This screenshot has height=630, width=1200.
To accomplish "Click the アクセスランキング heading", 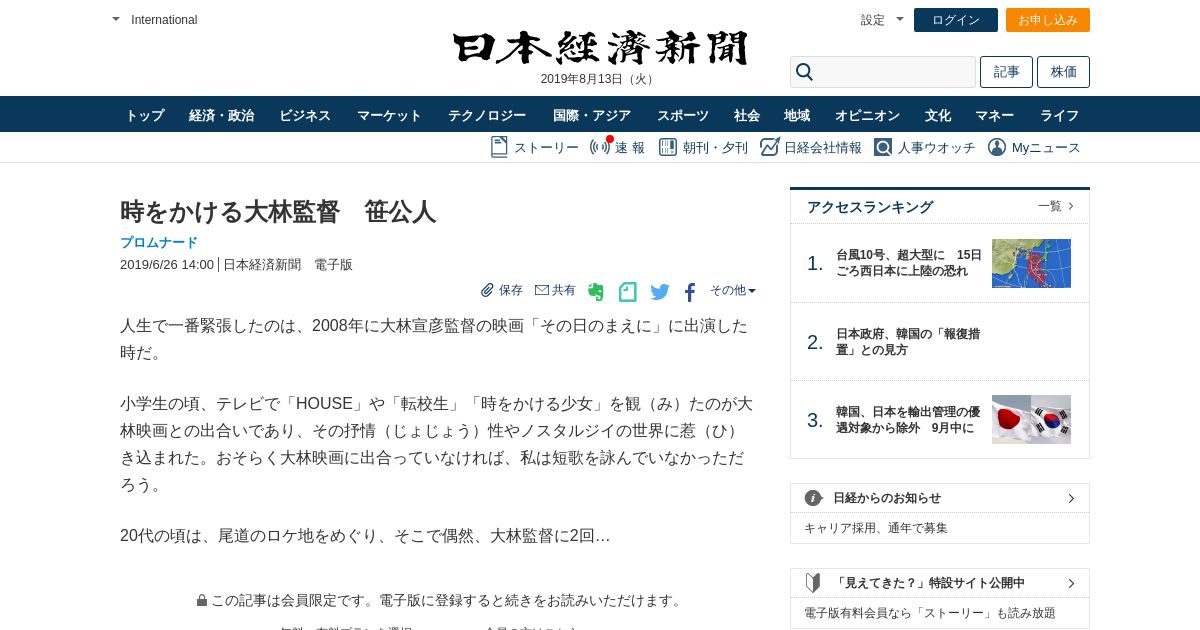I will (870, 207).
